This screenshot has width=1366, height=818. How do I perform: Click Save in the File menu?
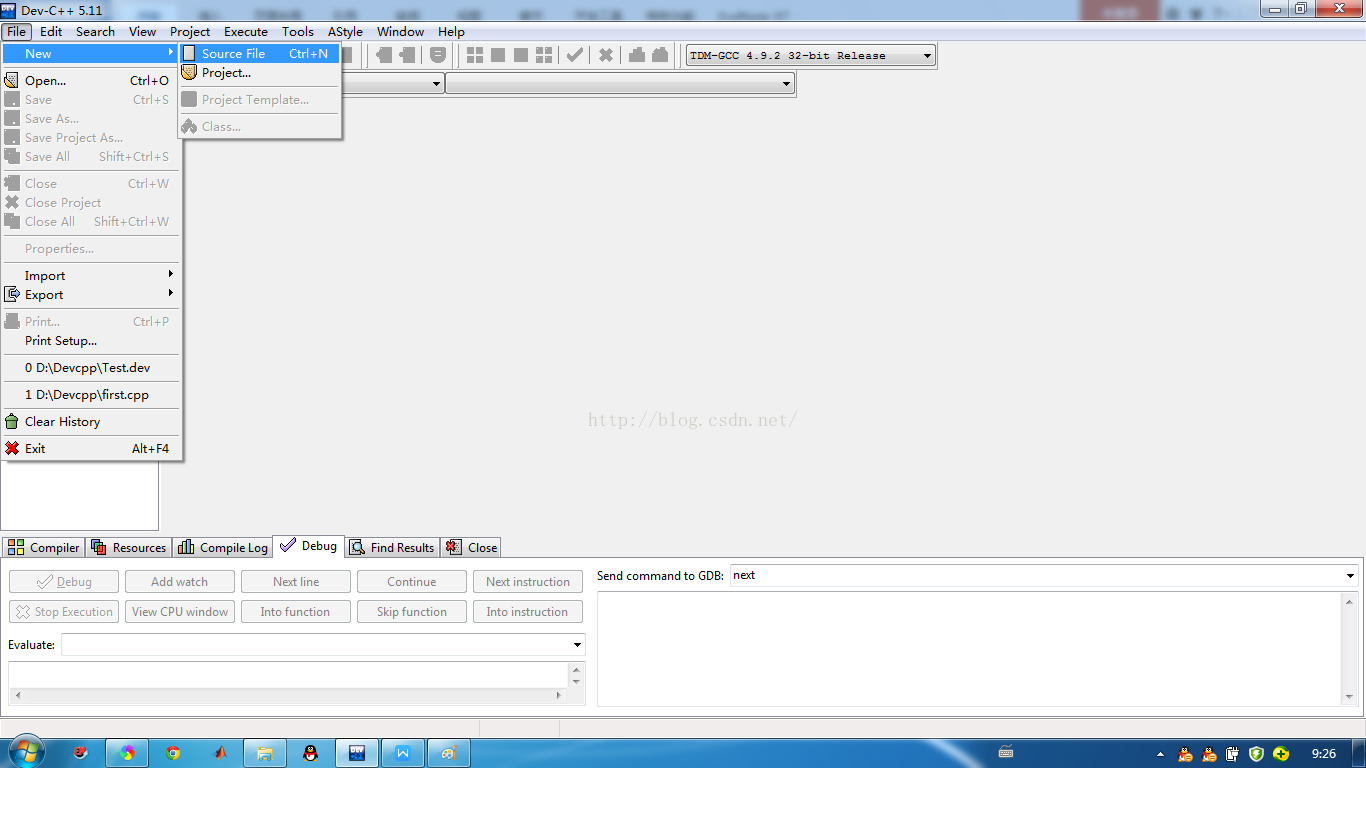(x=90, y=99)
